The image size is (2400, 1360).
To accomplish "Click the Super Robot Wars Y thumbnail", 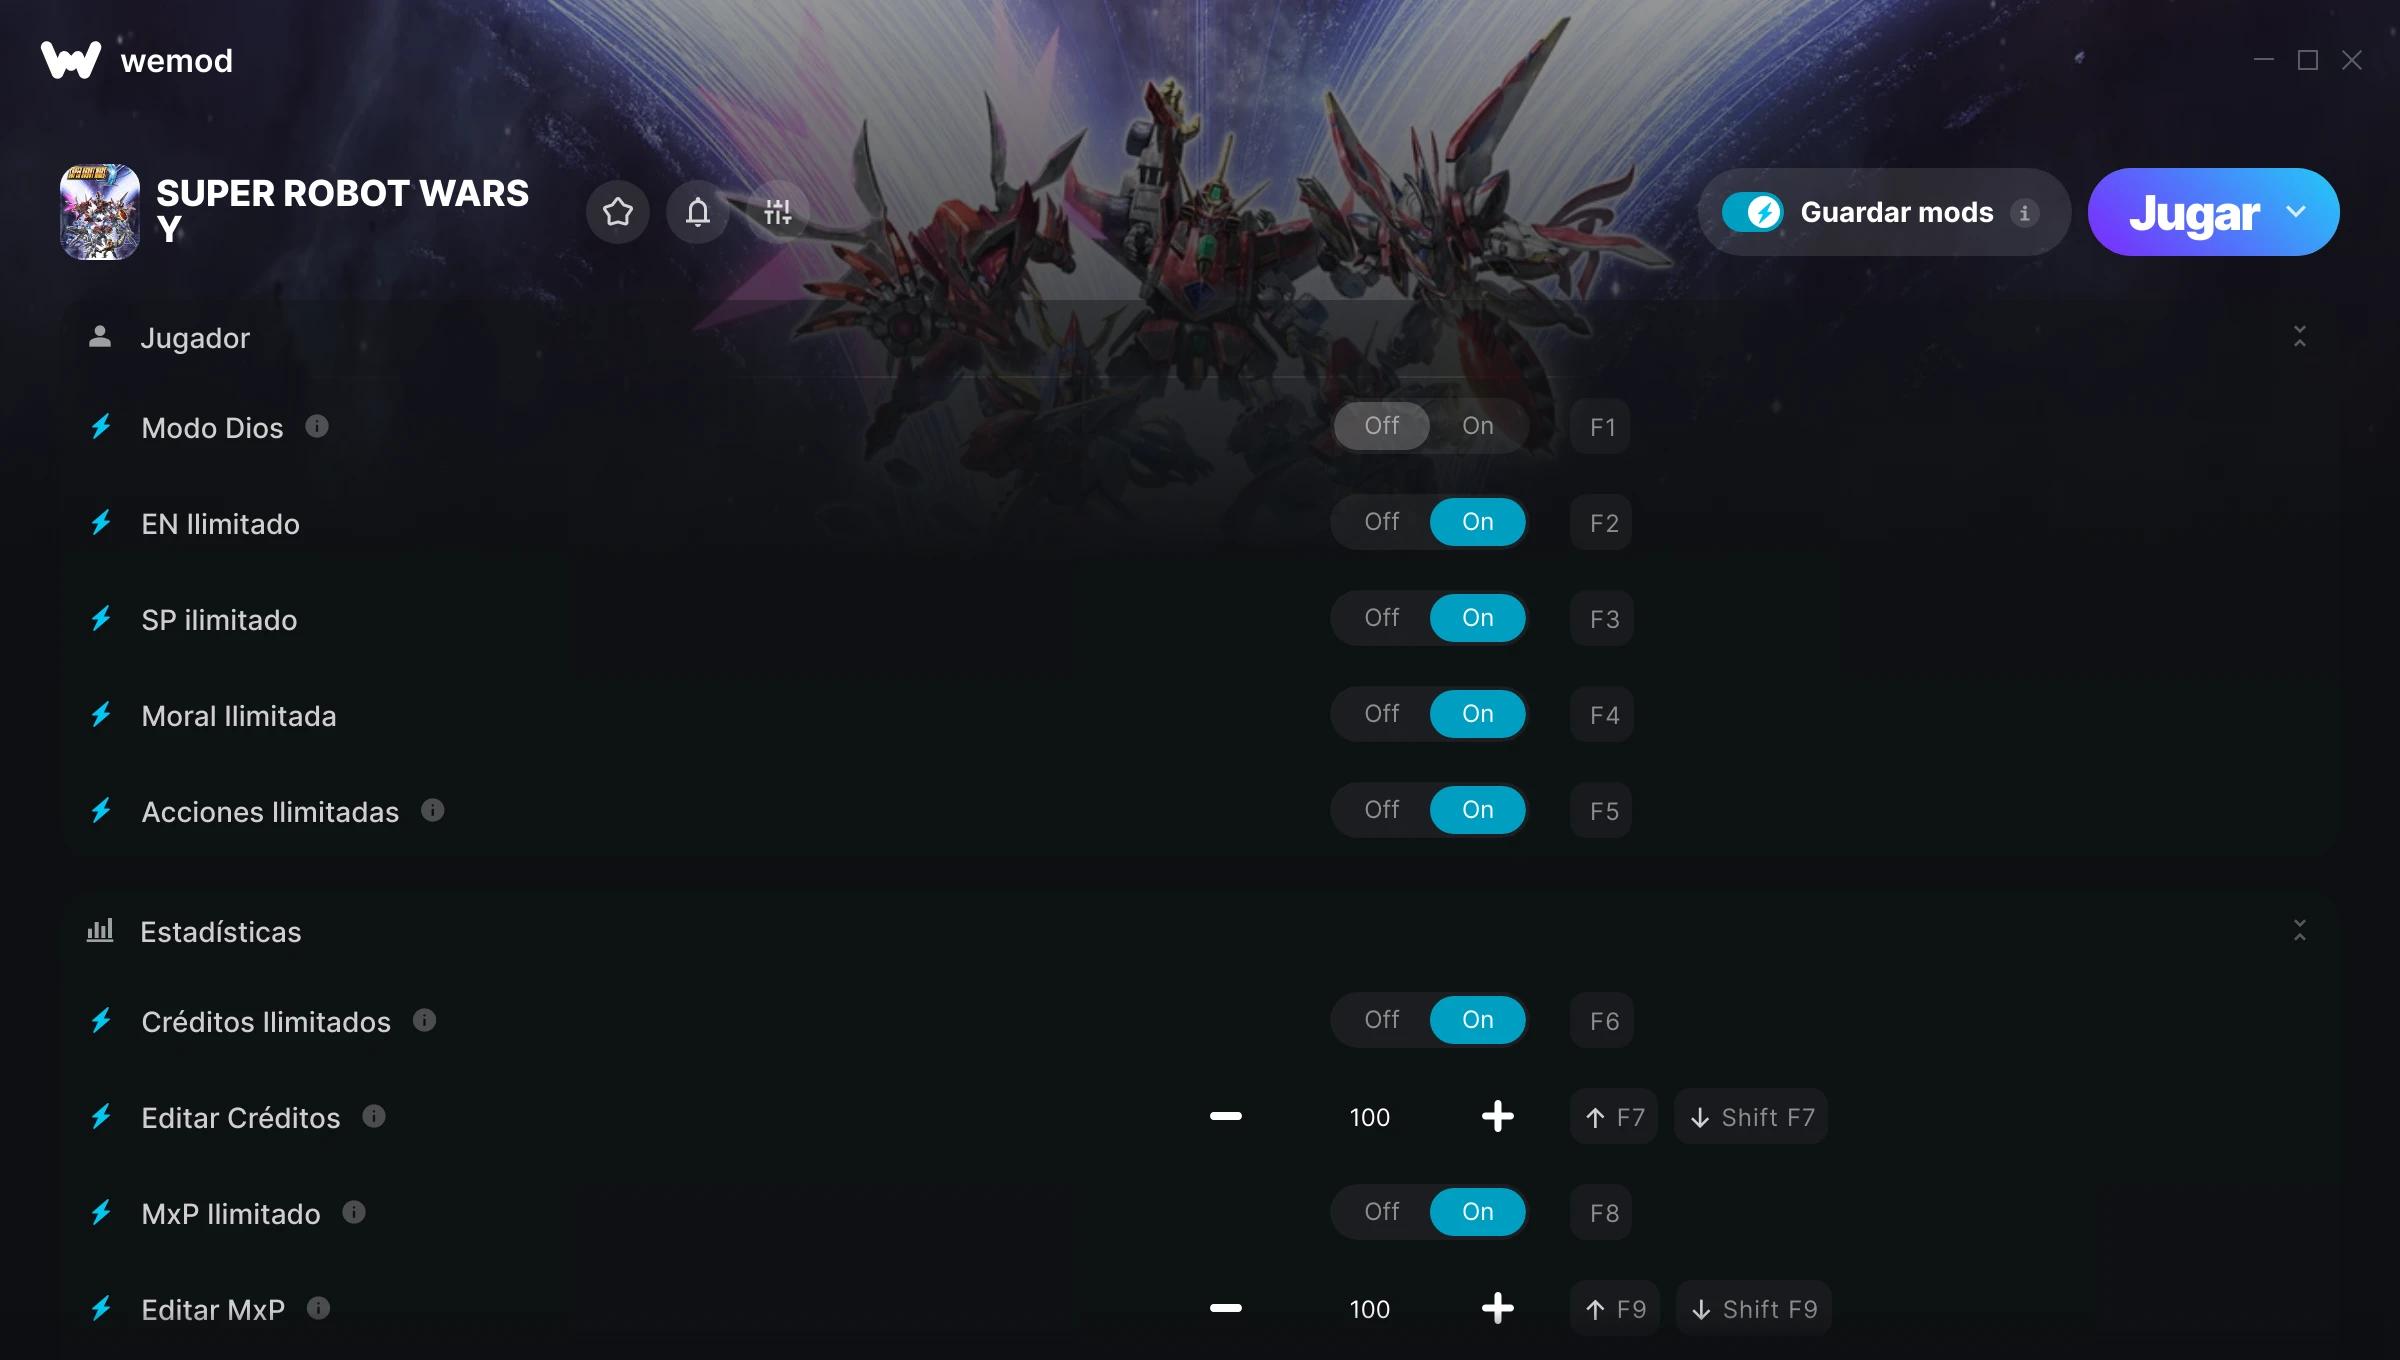I will [x=100, y=212].
